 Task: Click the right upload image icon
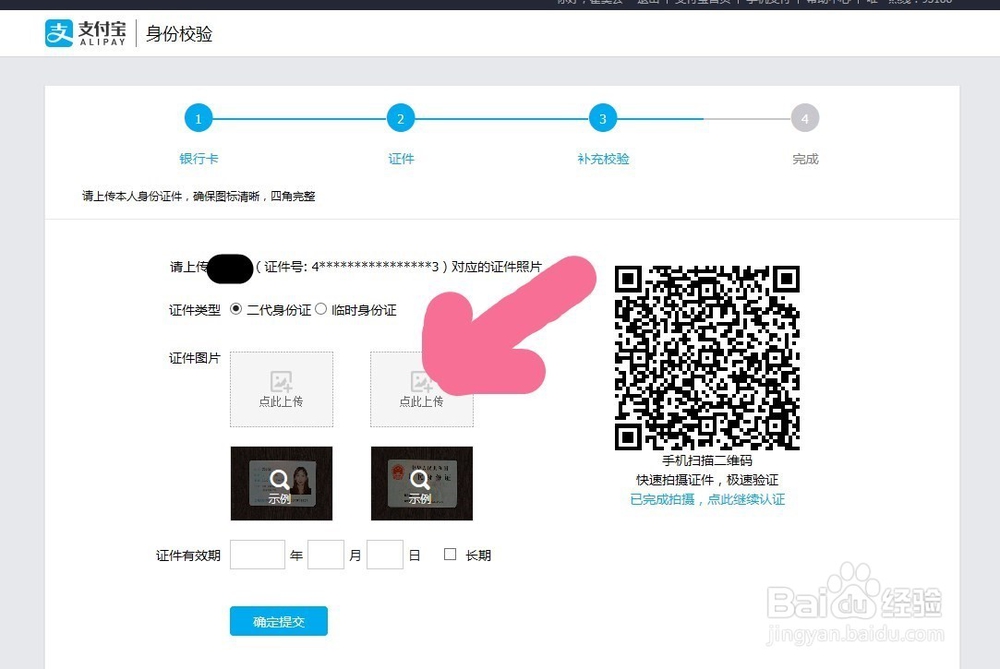tap(421, 379)
